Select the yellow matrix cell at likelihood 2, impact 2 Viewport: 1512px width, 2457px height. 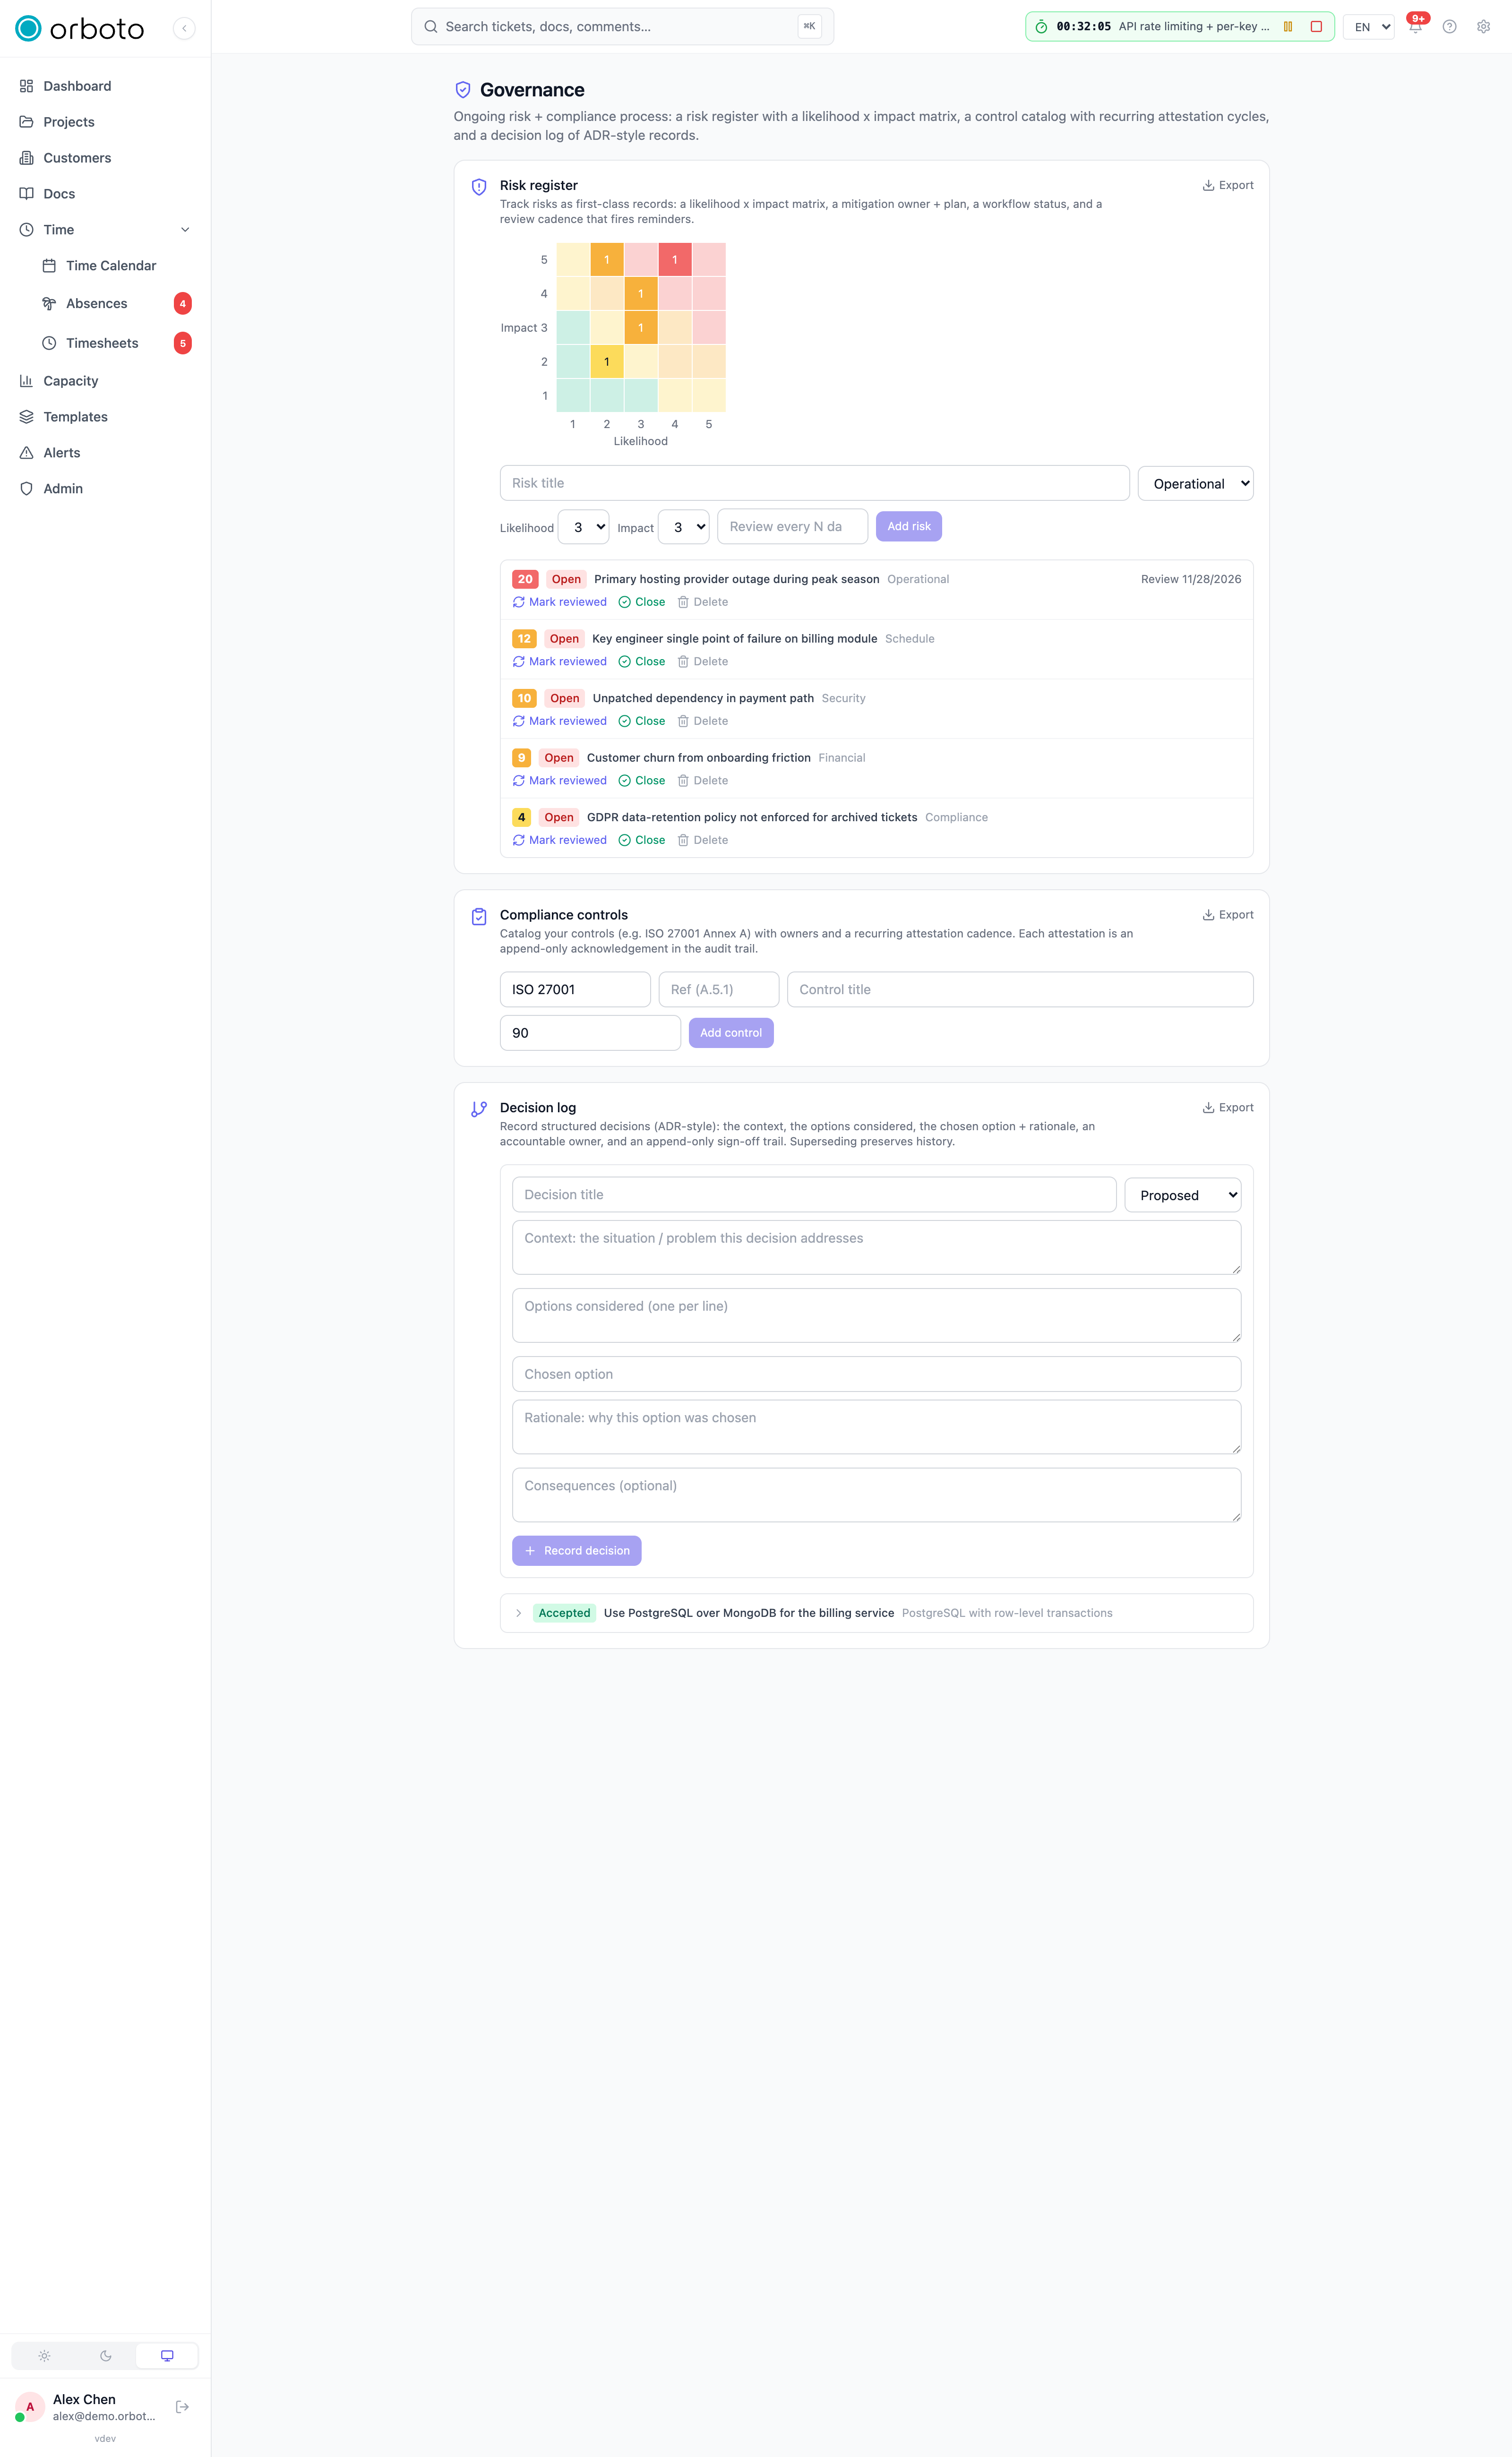coord(607,362)
